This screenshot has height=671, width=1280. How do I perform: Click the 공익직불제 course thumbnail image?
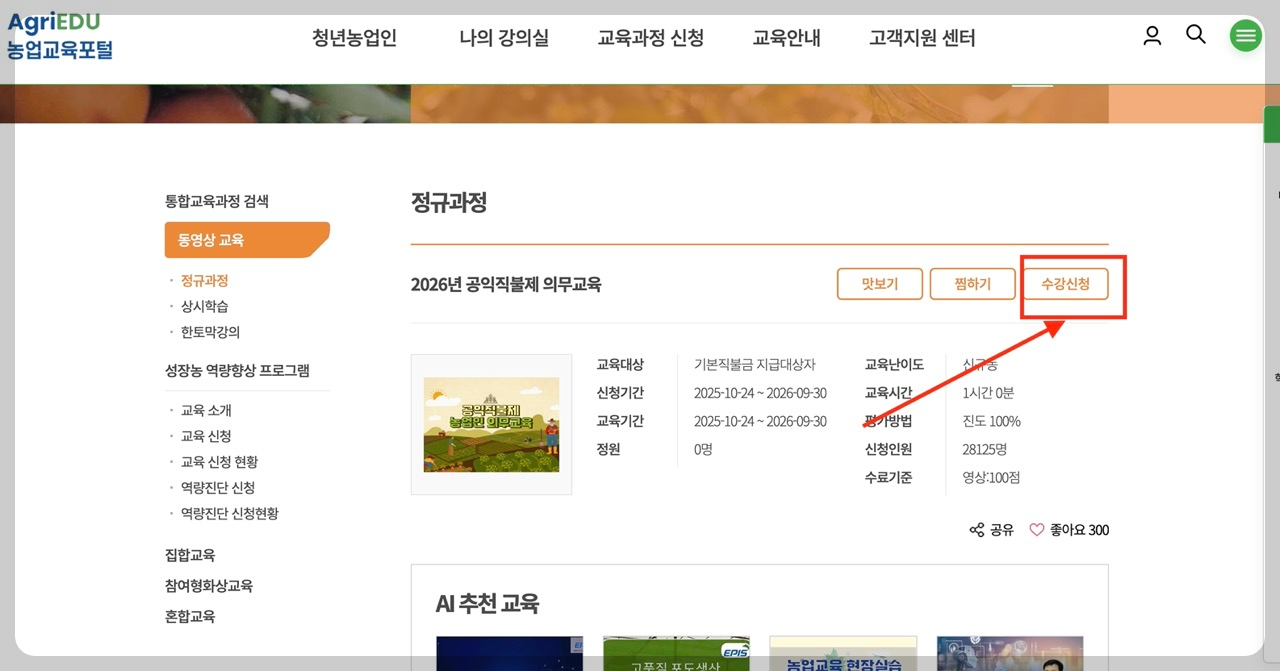[x=491, y=424]
